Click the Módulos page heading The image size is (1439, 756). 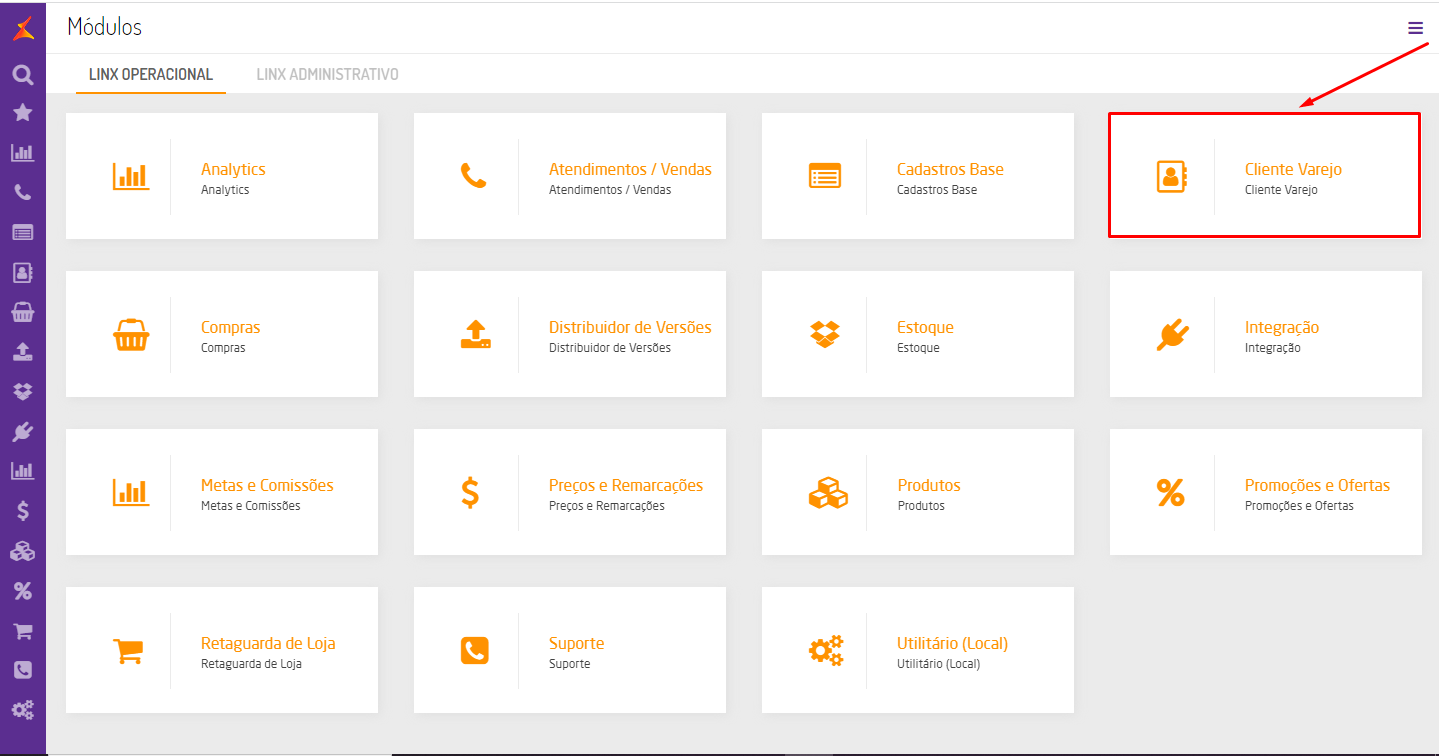click(105, 27)
